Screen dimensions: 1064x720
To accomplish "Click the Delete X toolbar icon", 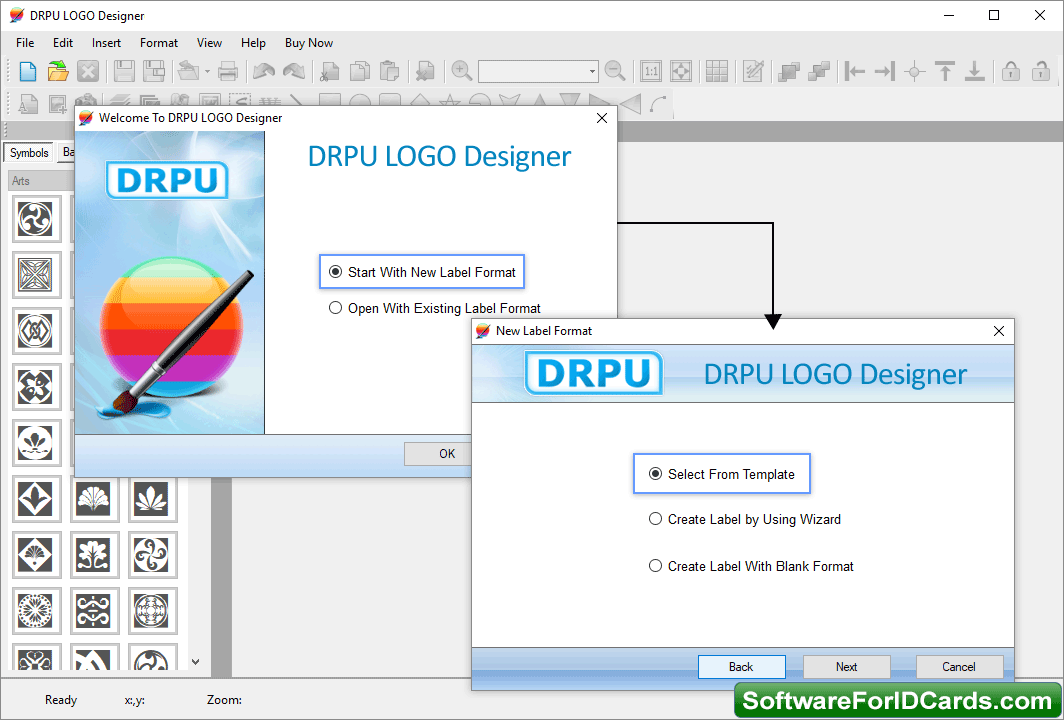I will click(88, 71).
